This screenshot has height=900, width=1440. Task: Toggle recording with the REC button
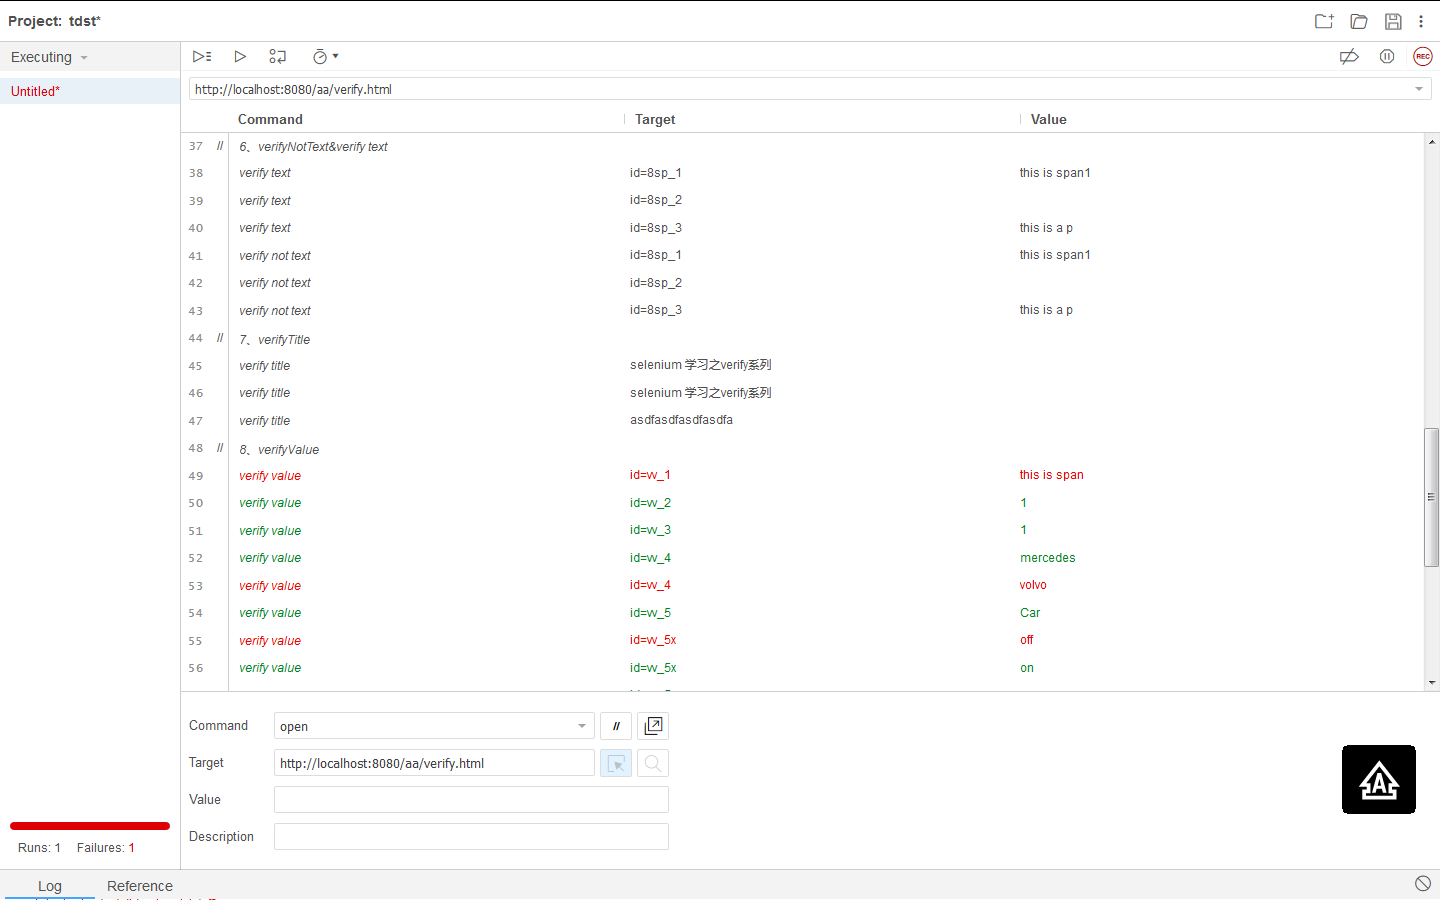tap(1422, 56)
